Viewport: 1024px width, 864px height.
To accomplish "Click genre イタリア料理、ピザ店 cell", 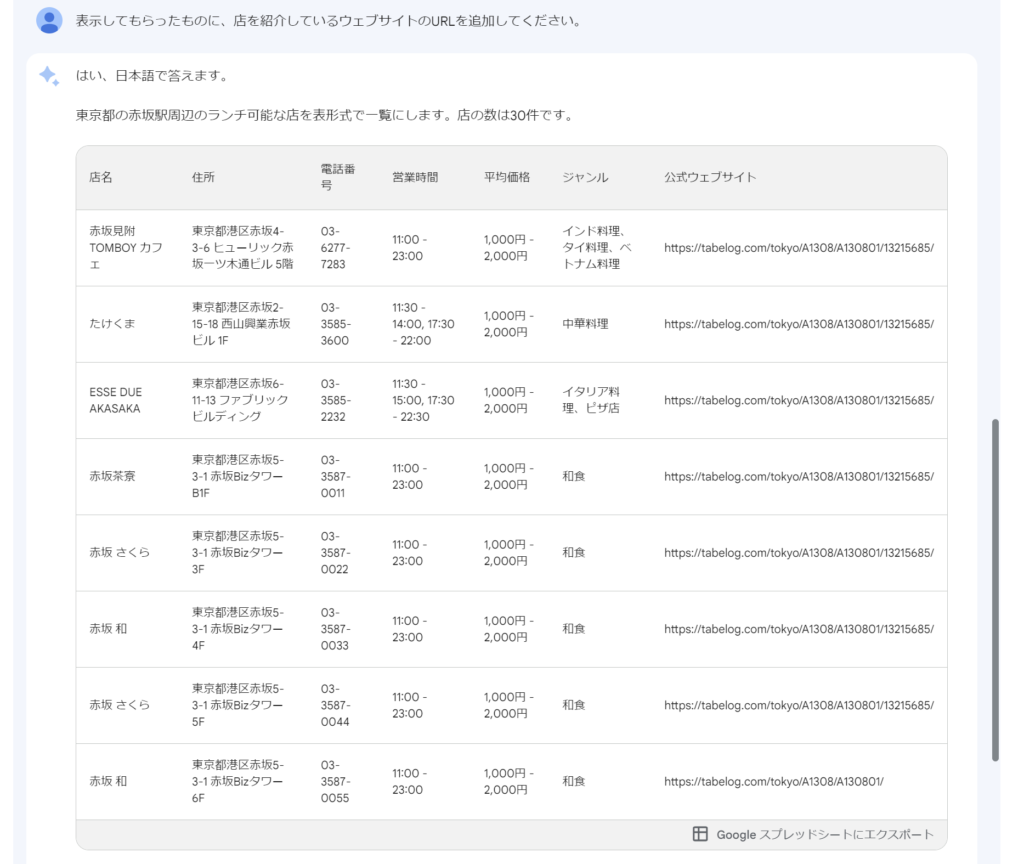I will (591, 400).
